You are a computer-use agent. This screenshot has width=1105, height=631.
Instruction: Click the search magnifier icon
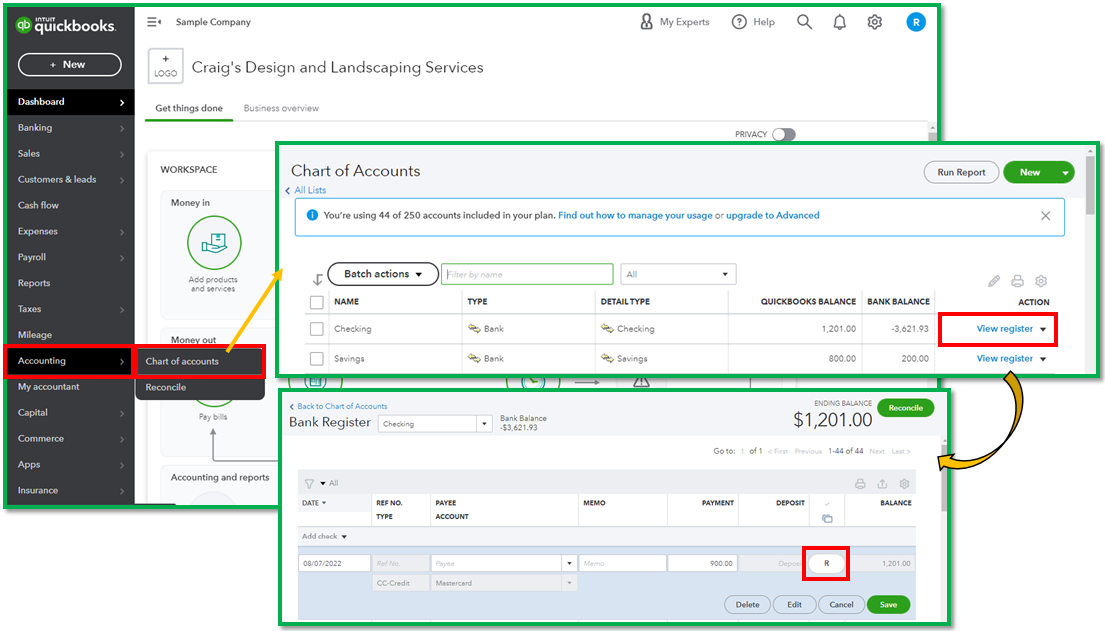coord(804,22)
